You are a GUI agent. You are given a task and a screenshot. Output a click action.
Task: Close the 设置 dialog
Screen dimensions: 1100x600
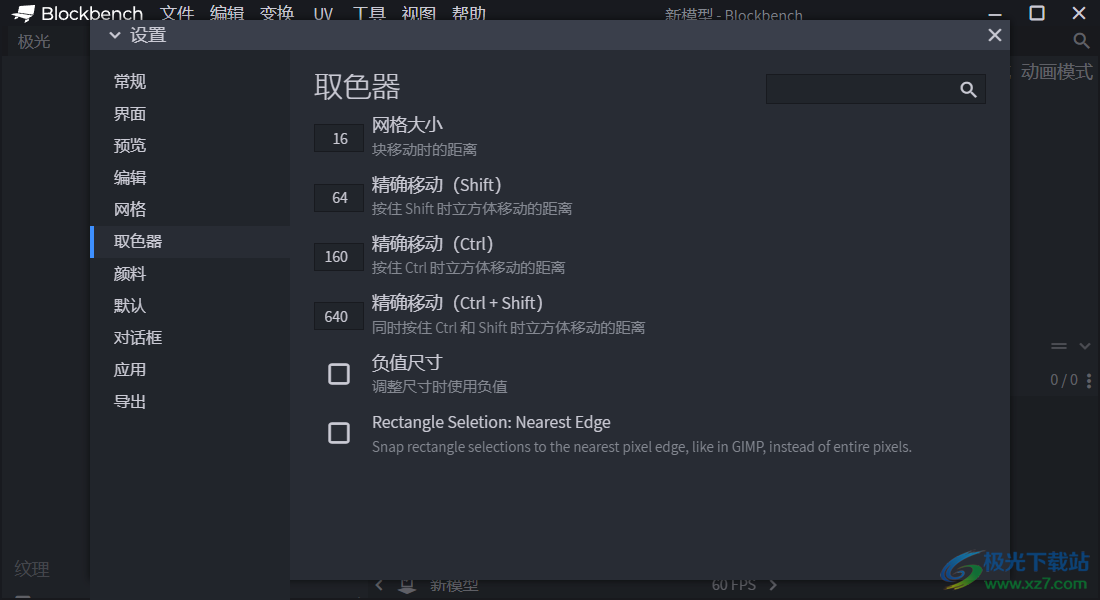994,35
